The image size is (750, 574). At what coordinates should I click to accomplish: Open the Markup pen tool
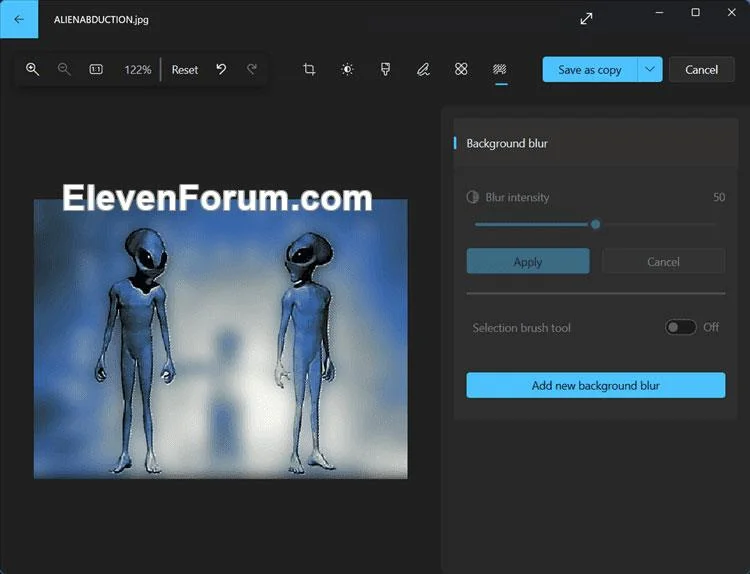[423, 69]
